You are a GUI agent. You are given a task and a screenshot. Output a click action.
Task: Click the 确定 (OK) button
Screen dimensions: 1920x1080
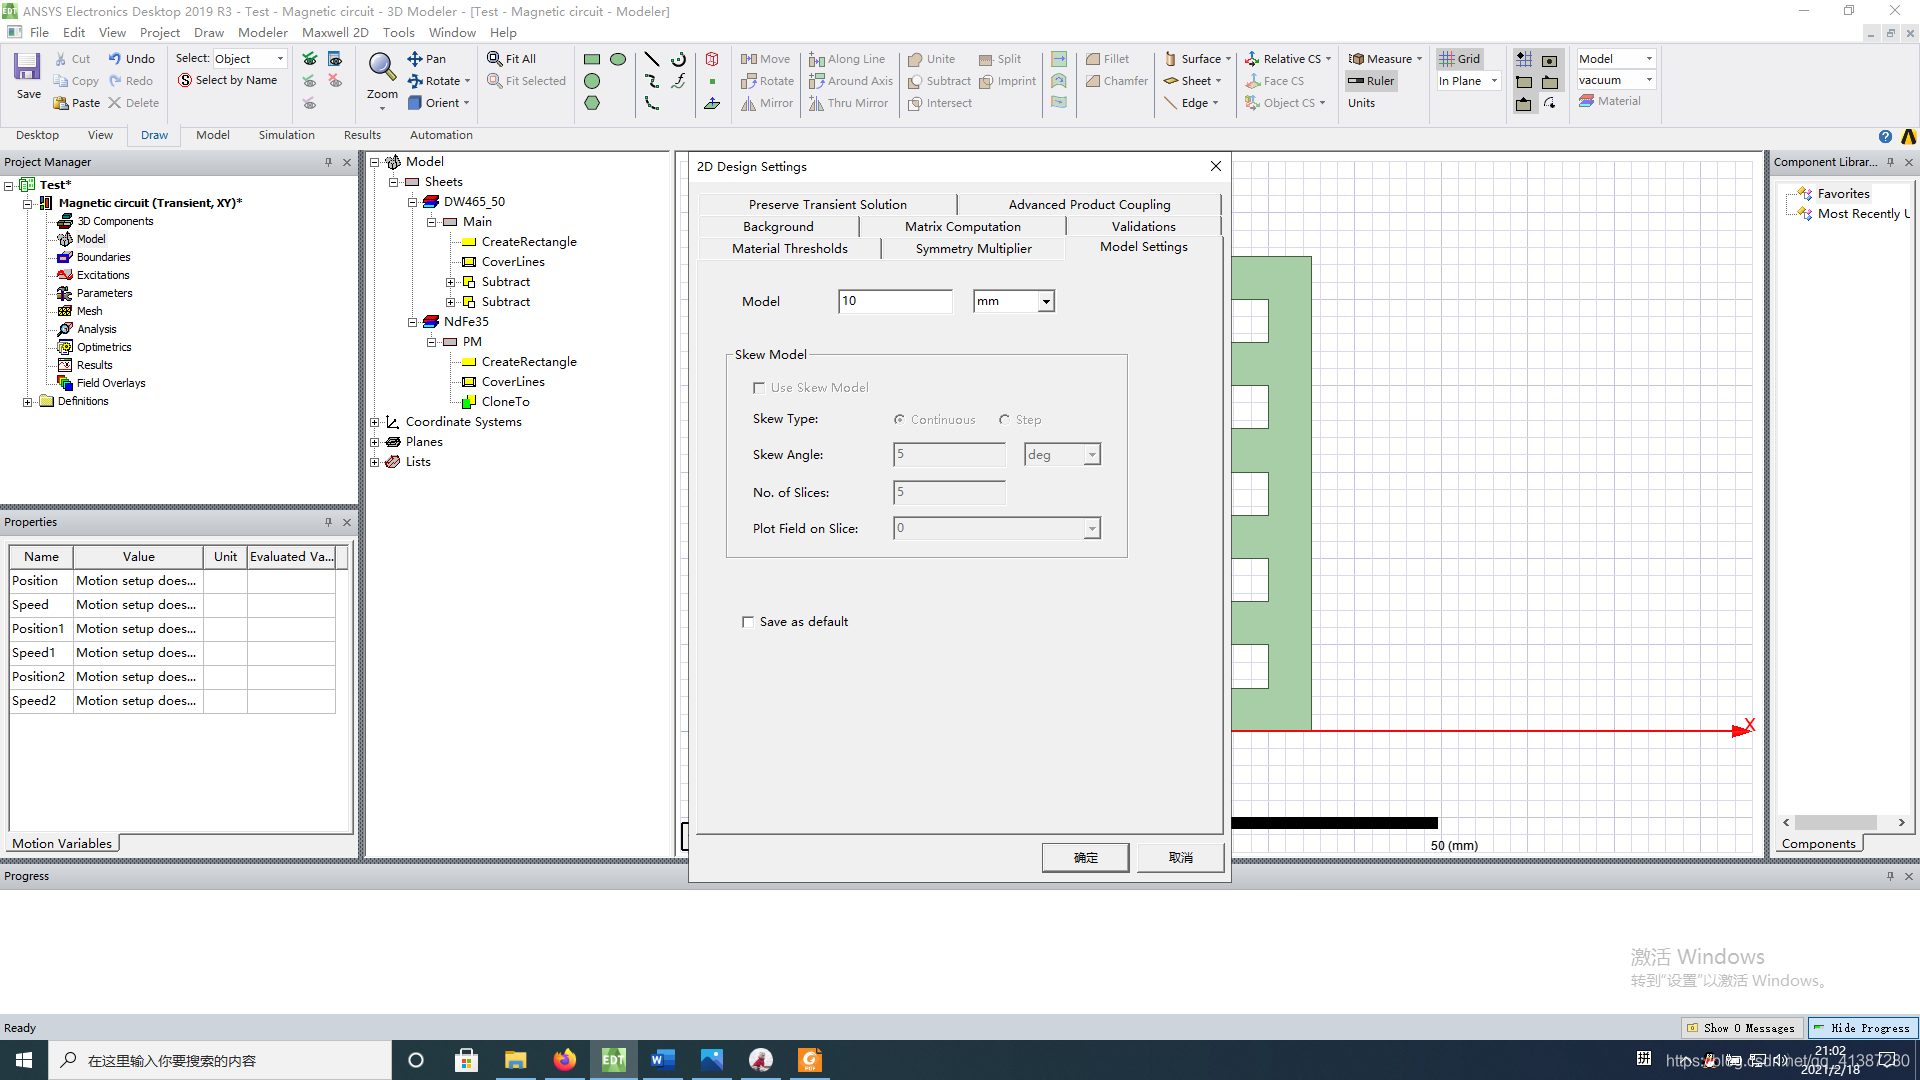(1085, 858)
